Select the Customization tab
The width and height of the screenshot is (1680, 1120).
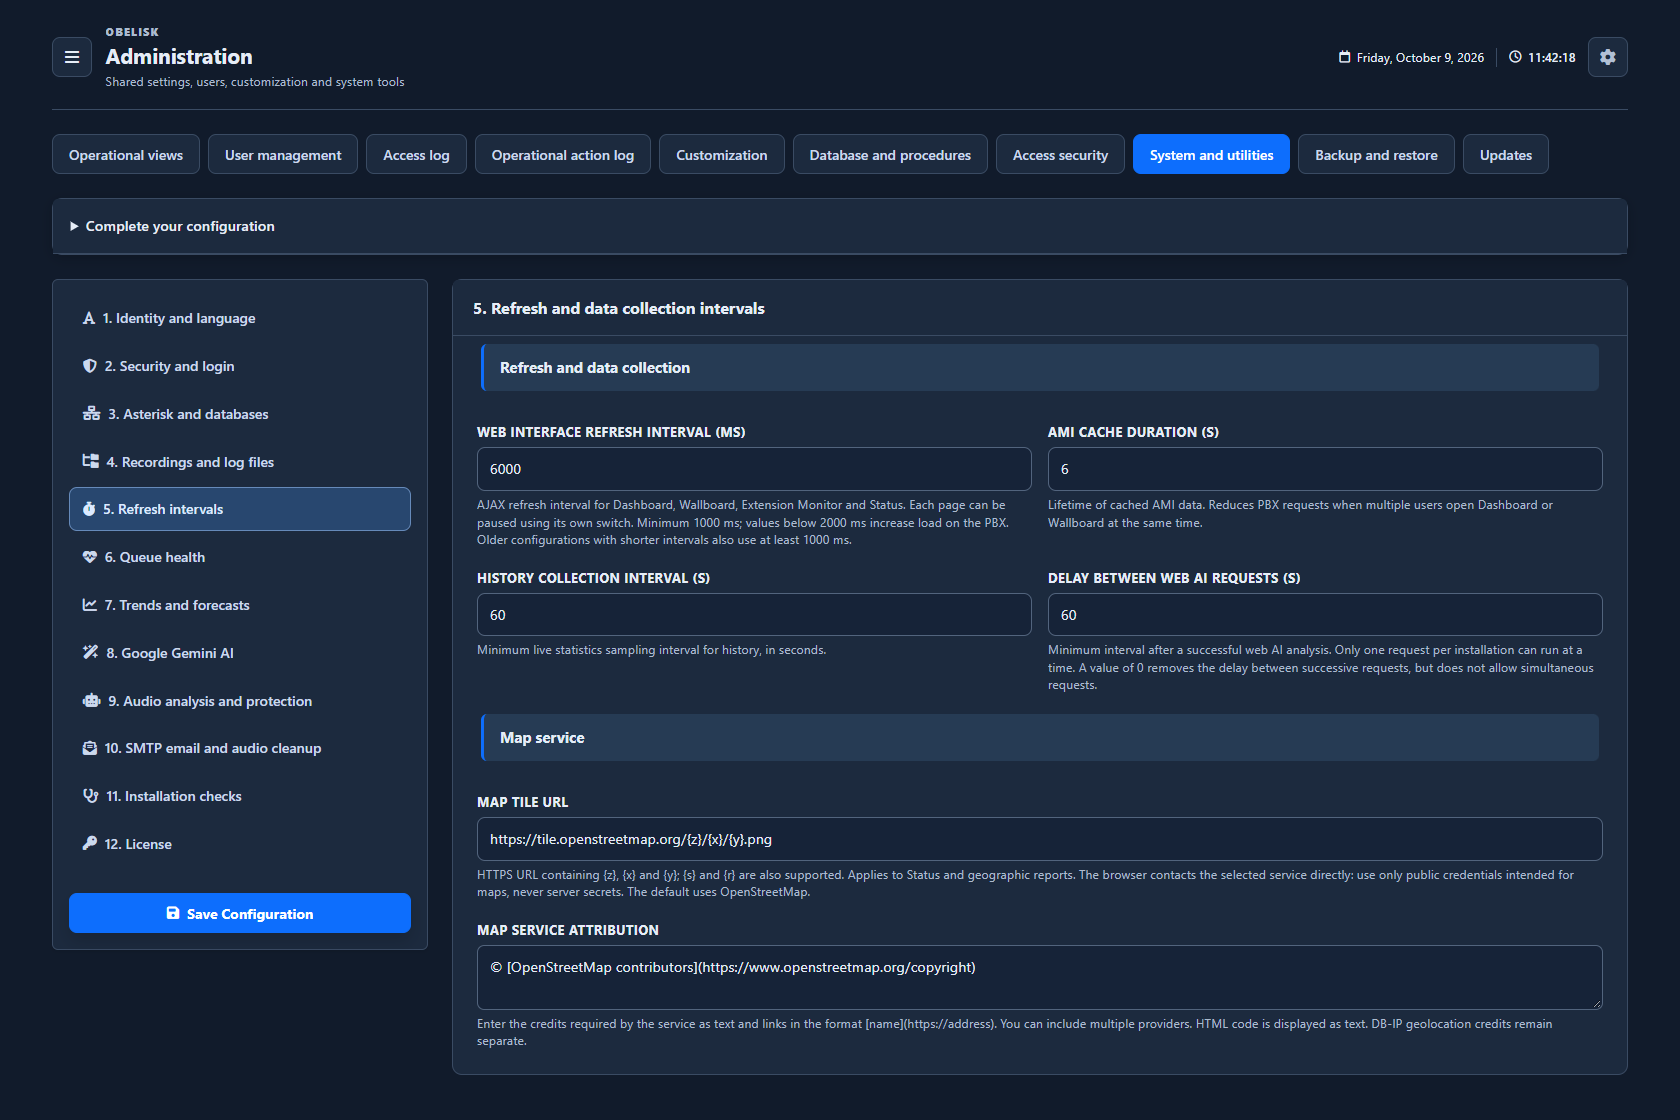tap(722, 154)
